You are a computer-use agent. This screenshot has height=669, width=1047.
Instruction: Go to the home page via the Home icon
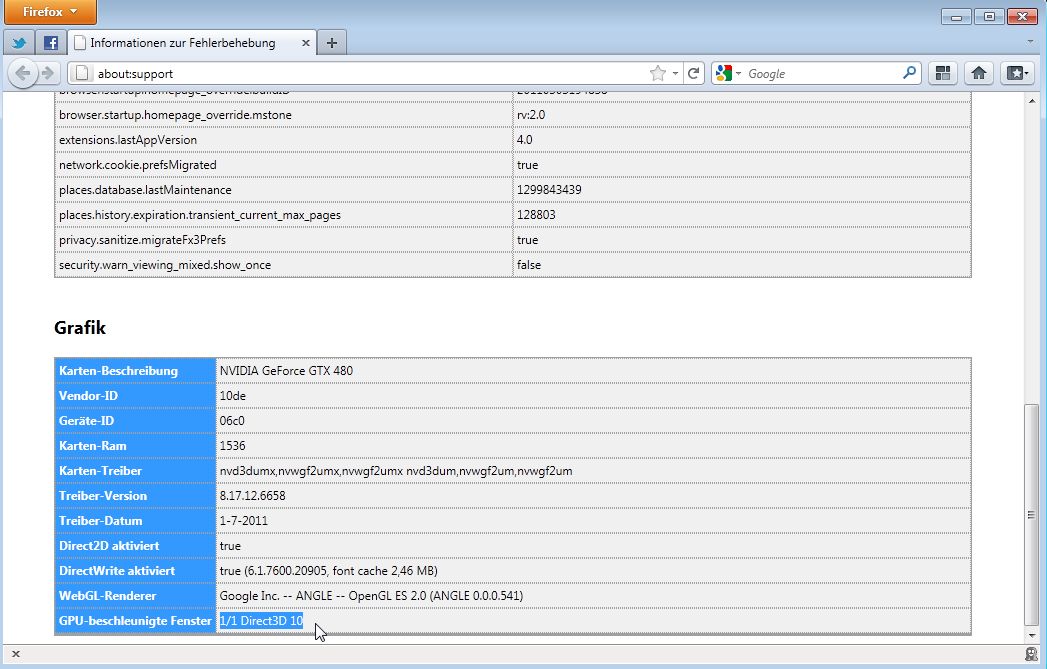[x=978, y=73]
